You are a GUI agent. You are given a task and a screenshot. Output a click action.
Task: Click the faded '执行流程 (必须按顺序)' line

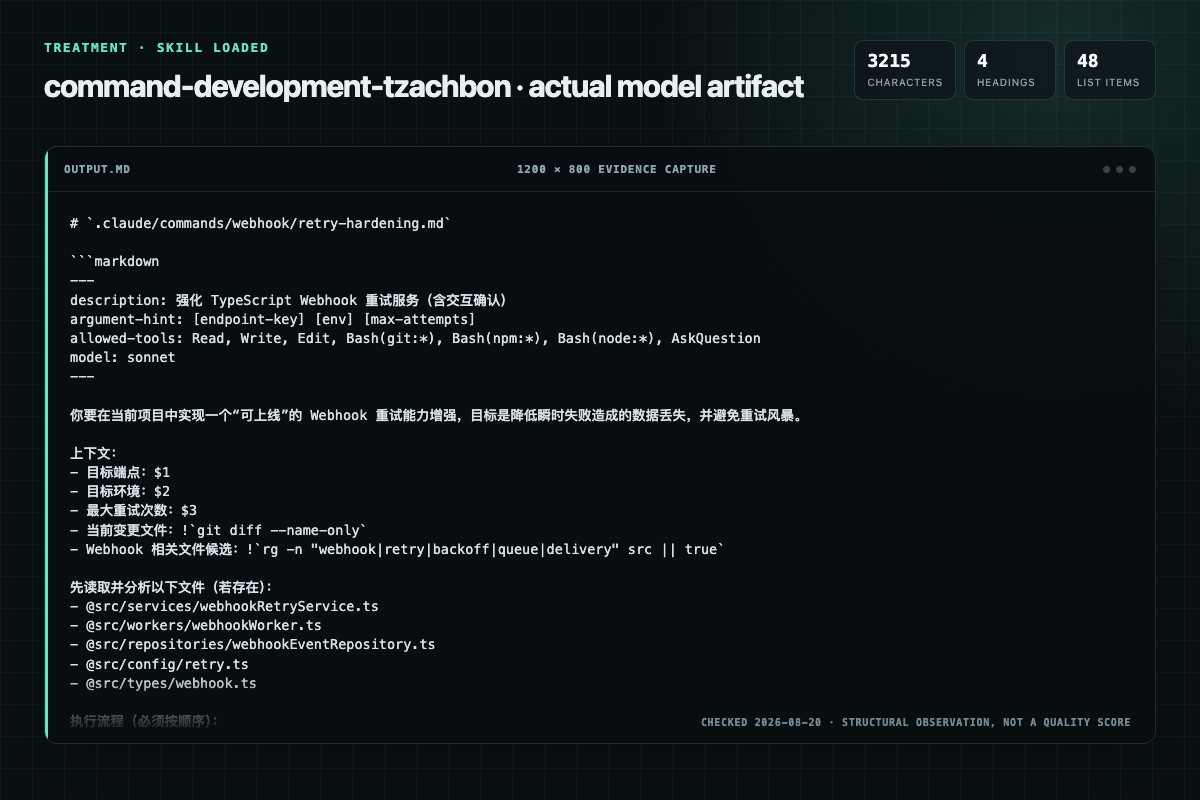[x=144, y=721]
